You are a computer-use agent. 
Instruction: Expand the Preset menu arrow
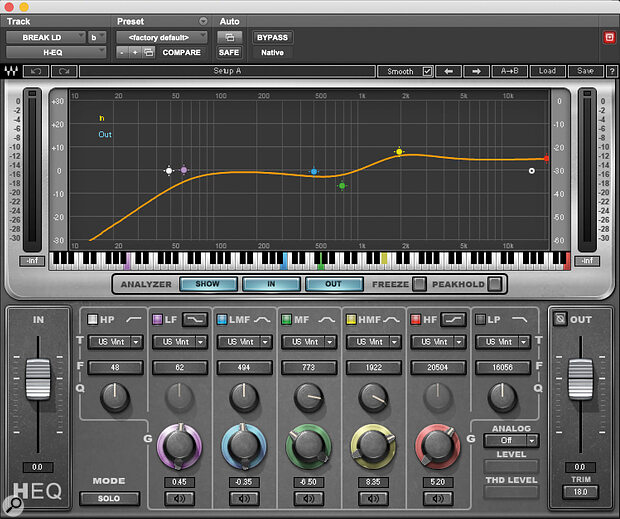(x=203, y=21)
